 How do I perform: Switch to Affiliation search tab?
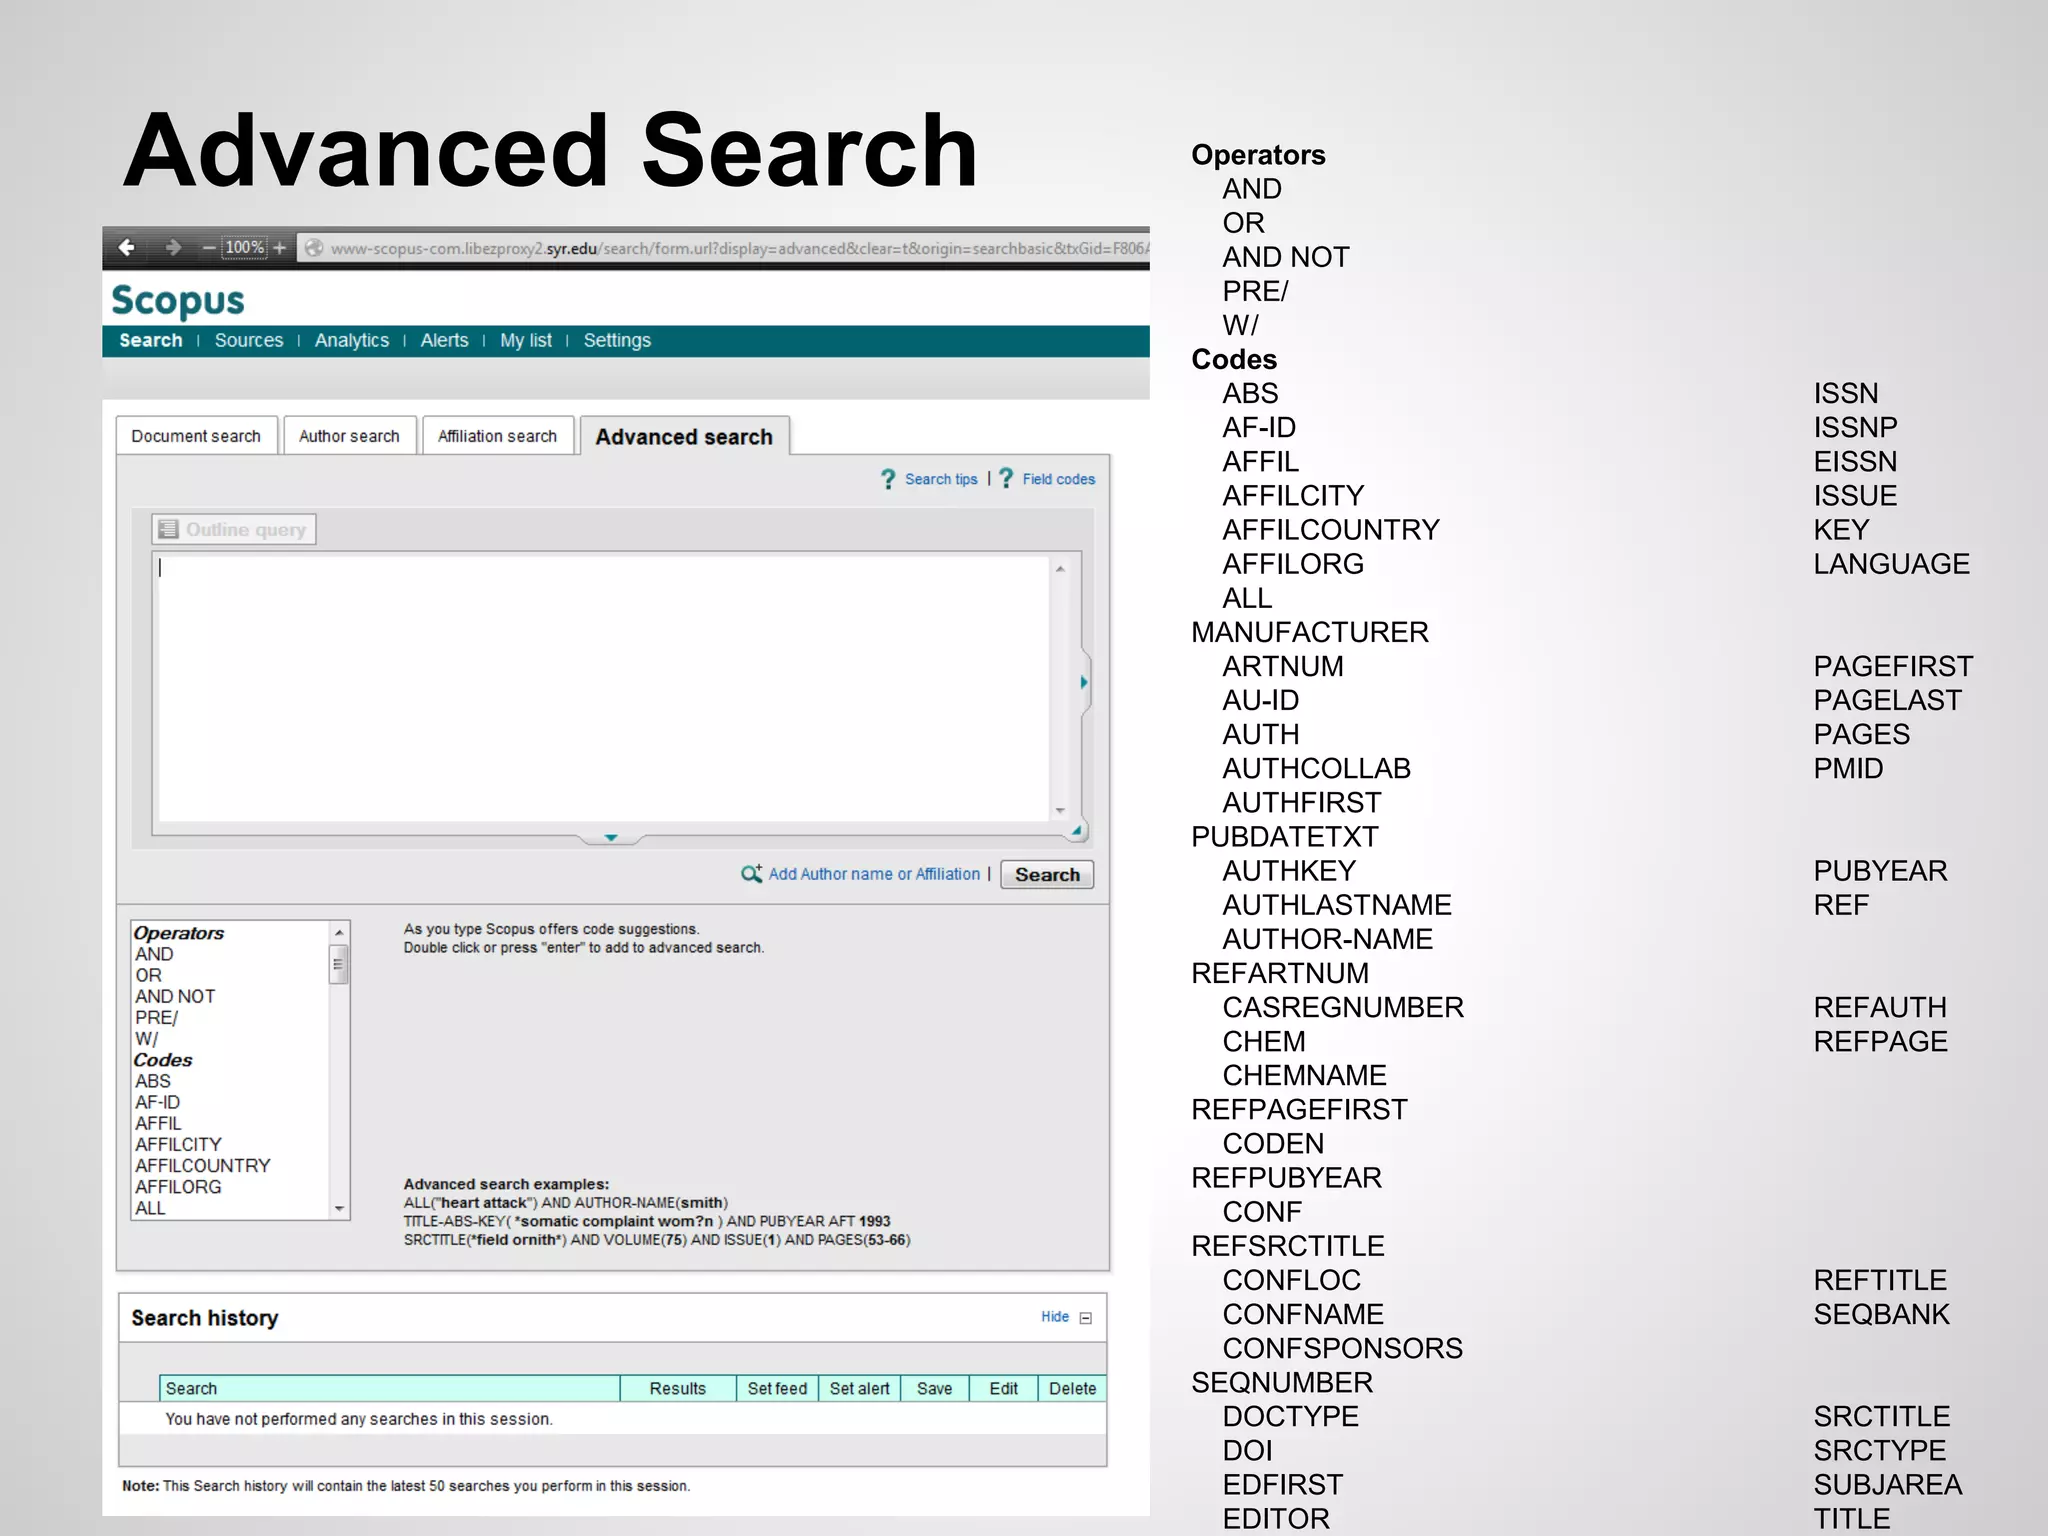497,436
